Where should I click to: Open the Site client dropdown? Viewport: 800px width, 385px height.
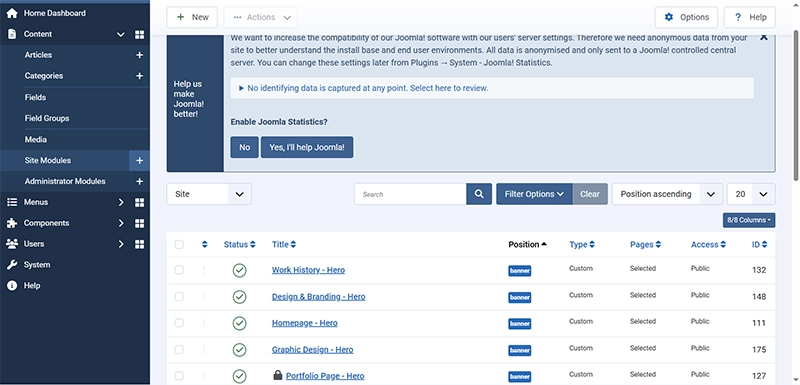209,194
